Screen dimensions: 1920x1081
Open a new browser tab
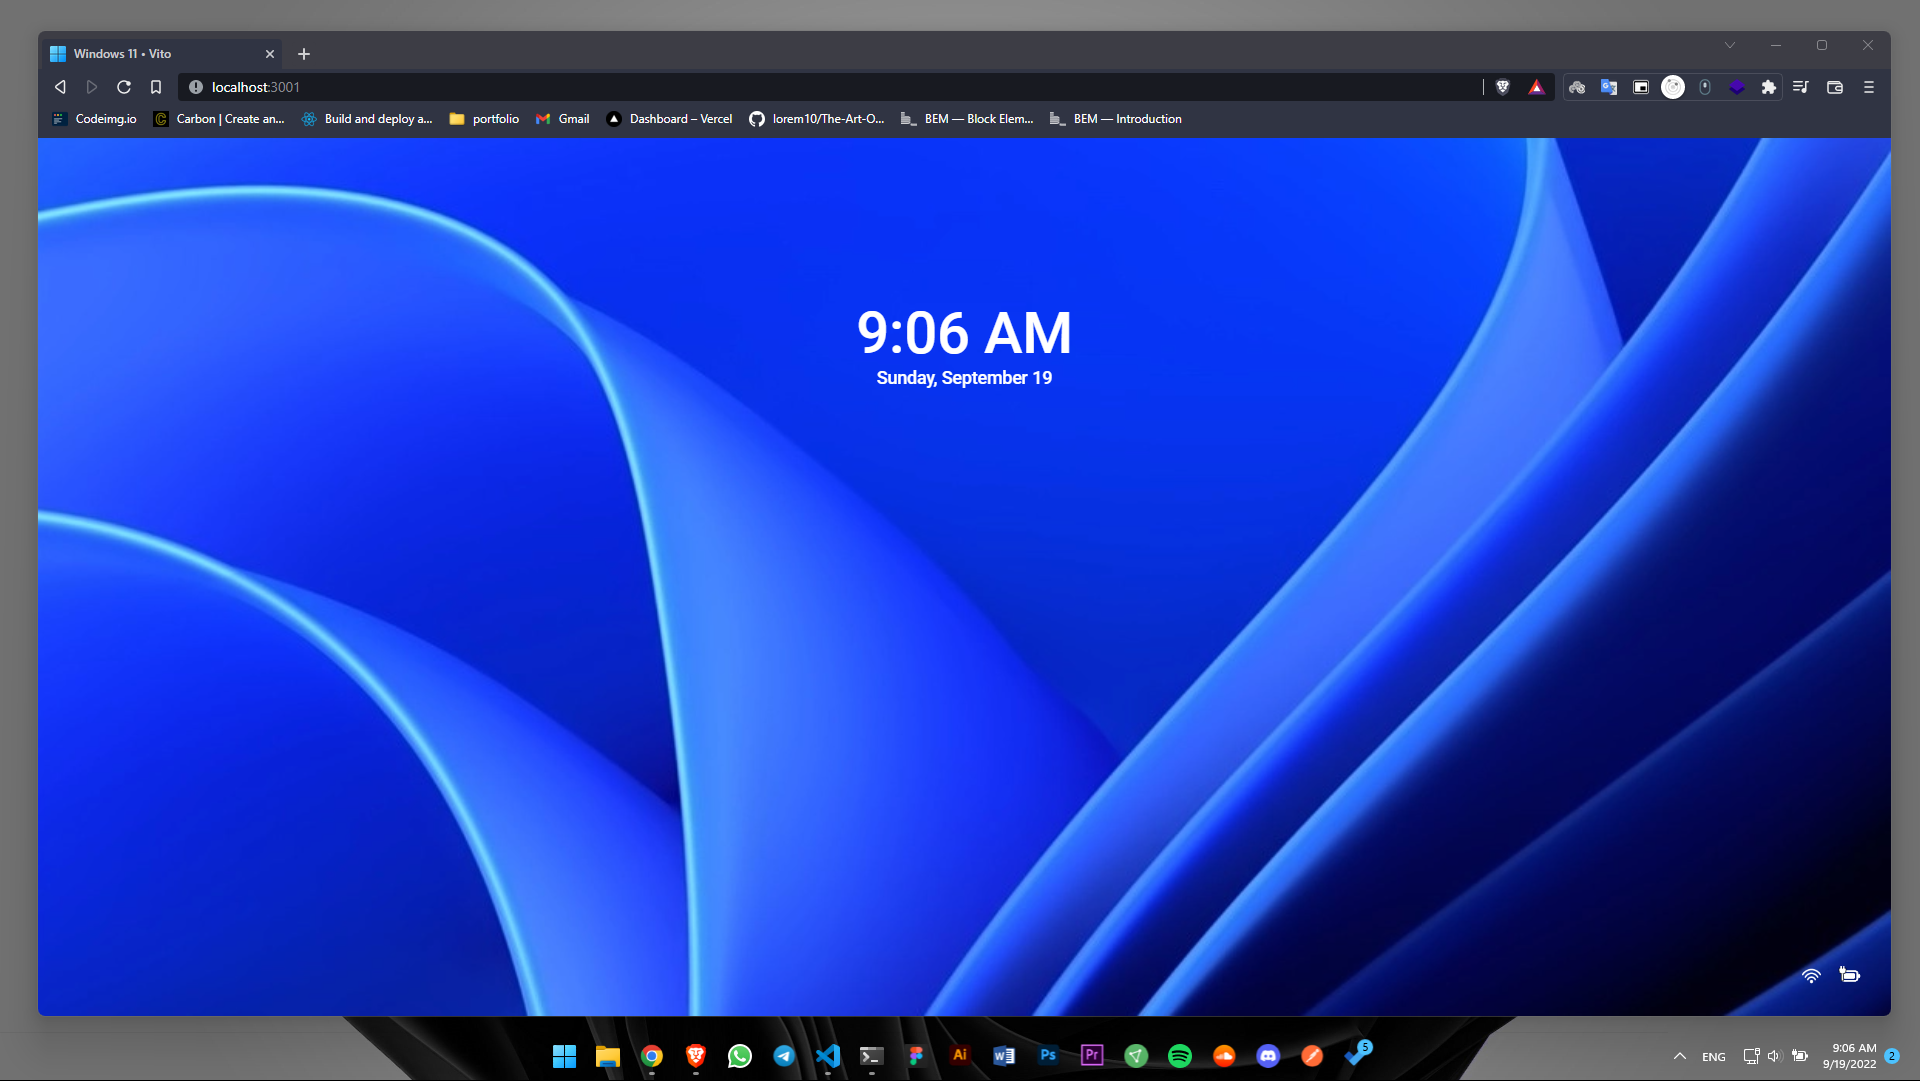304,54
